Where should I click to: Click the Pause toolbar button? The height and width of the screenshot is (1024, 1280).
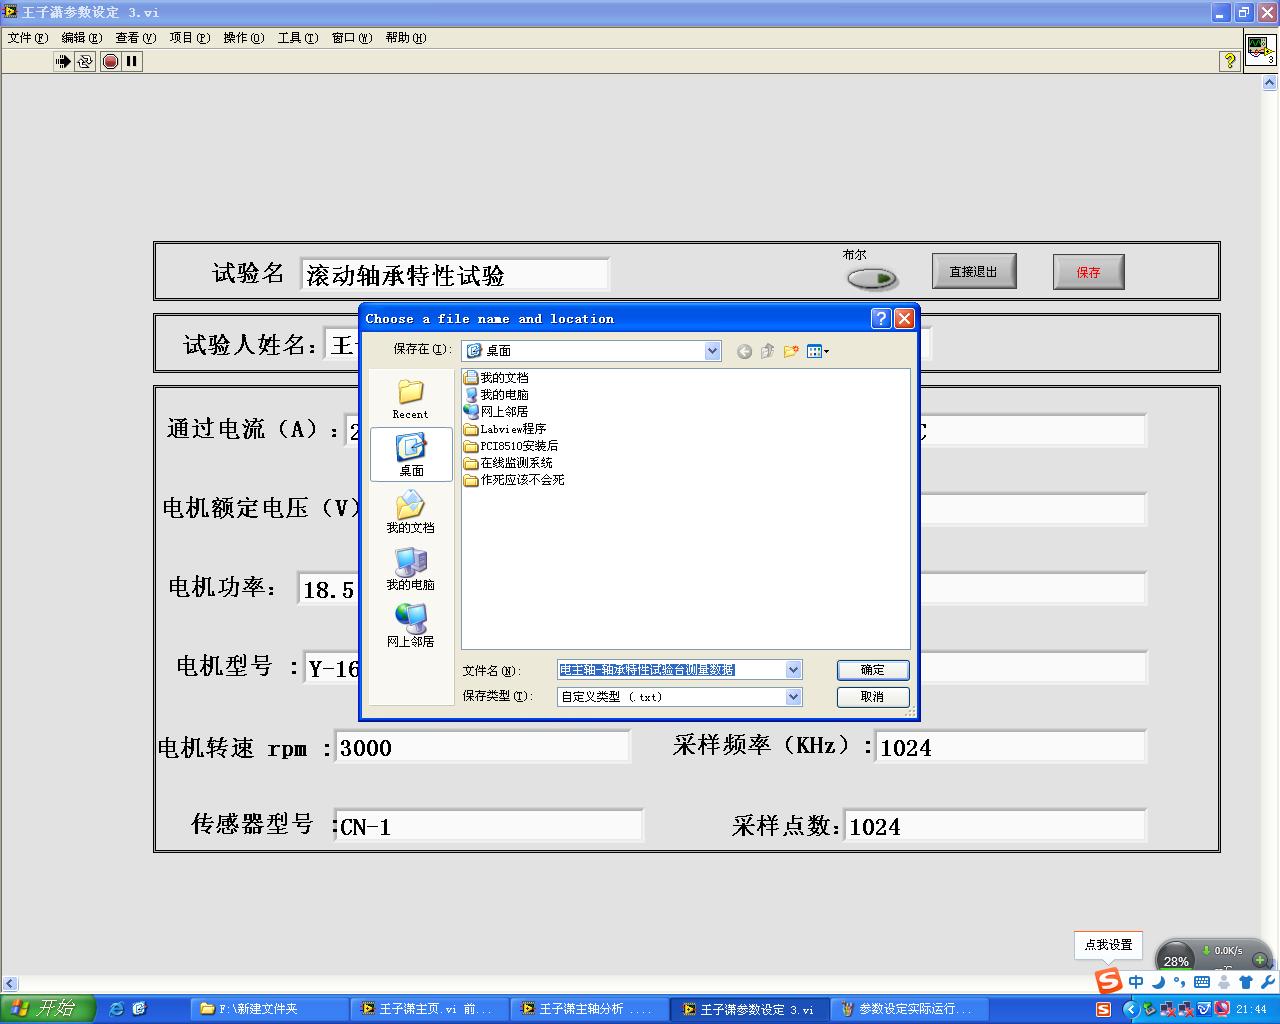point(132,61)
